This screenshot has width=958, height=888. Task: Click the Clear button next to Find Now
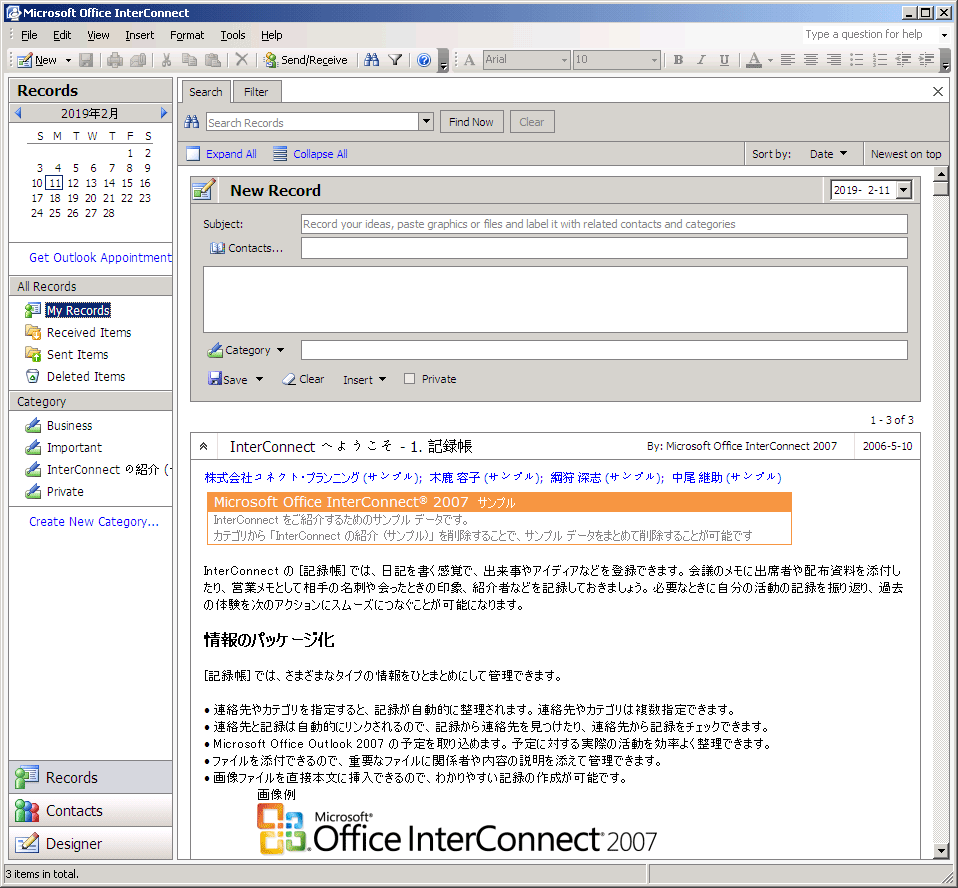[532, 122]
